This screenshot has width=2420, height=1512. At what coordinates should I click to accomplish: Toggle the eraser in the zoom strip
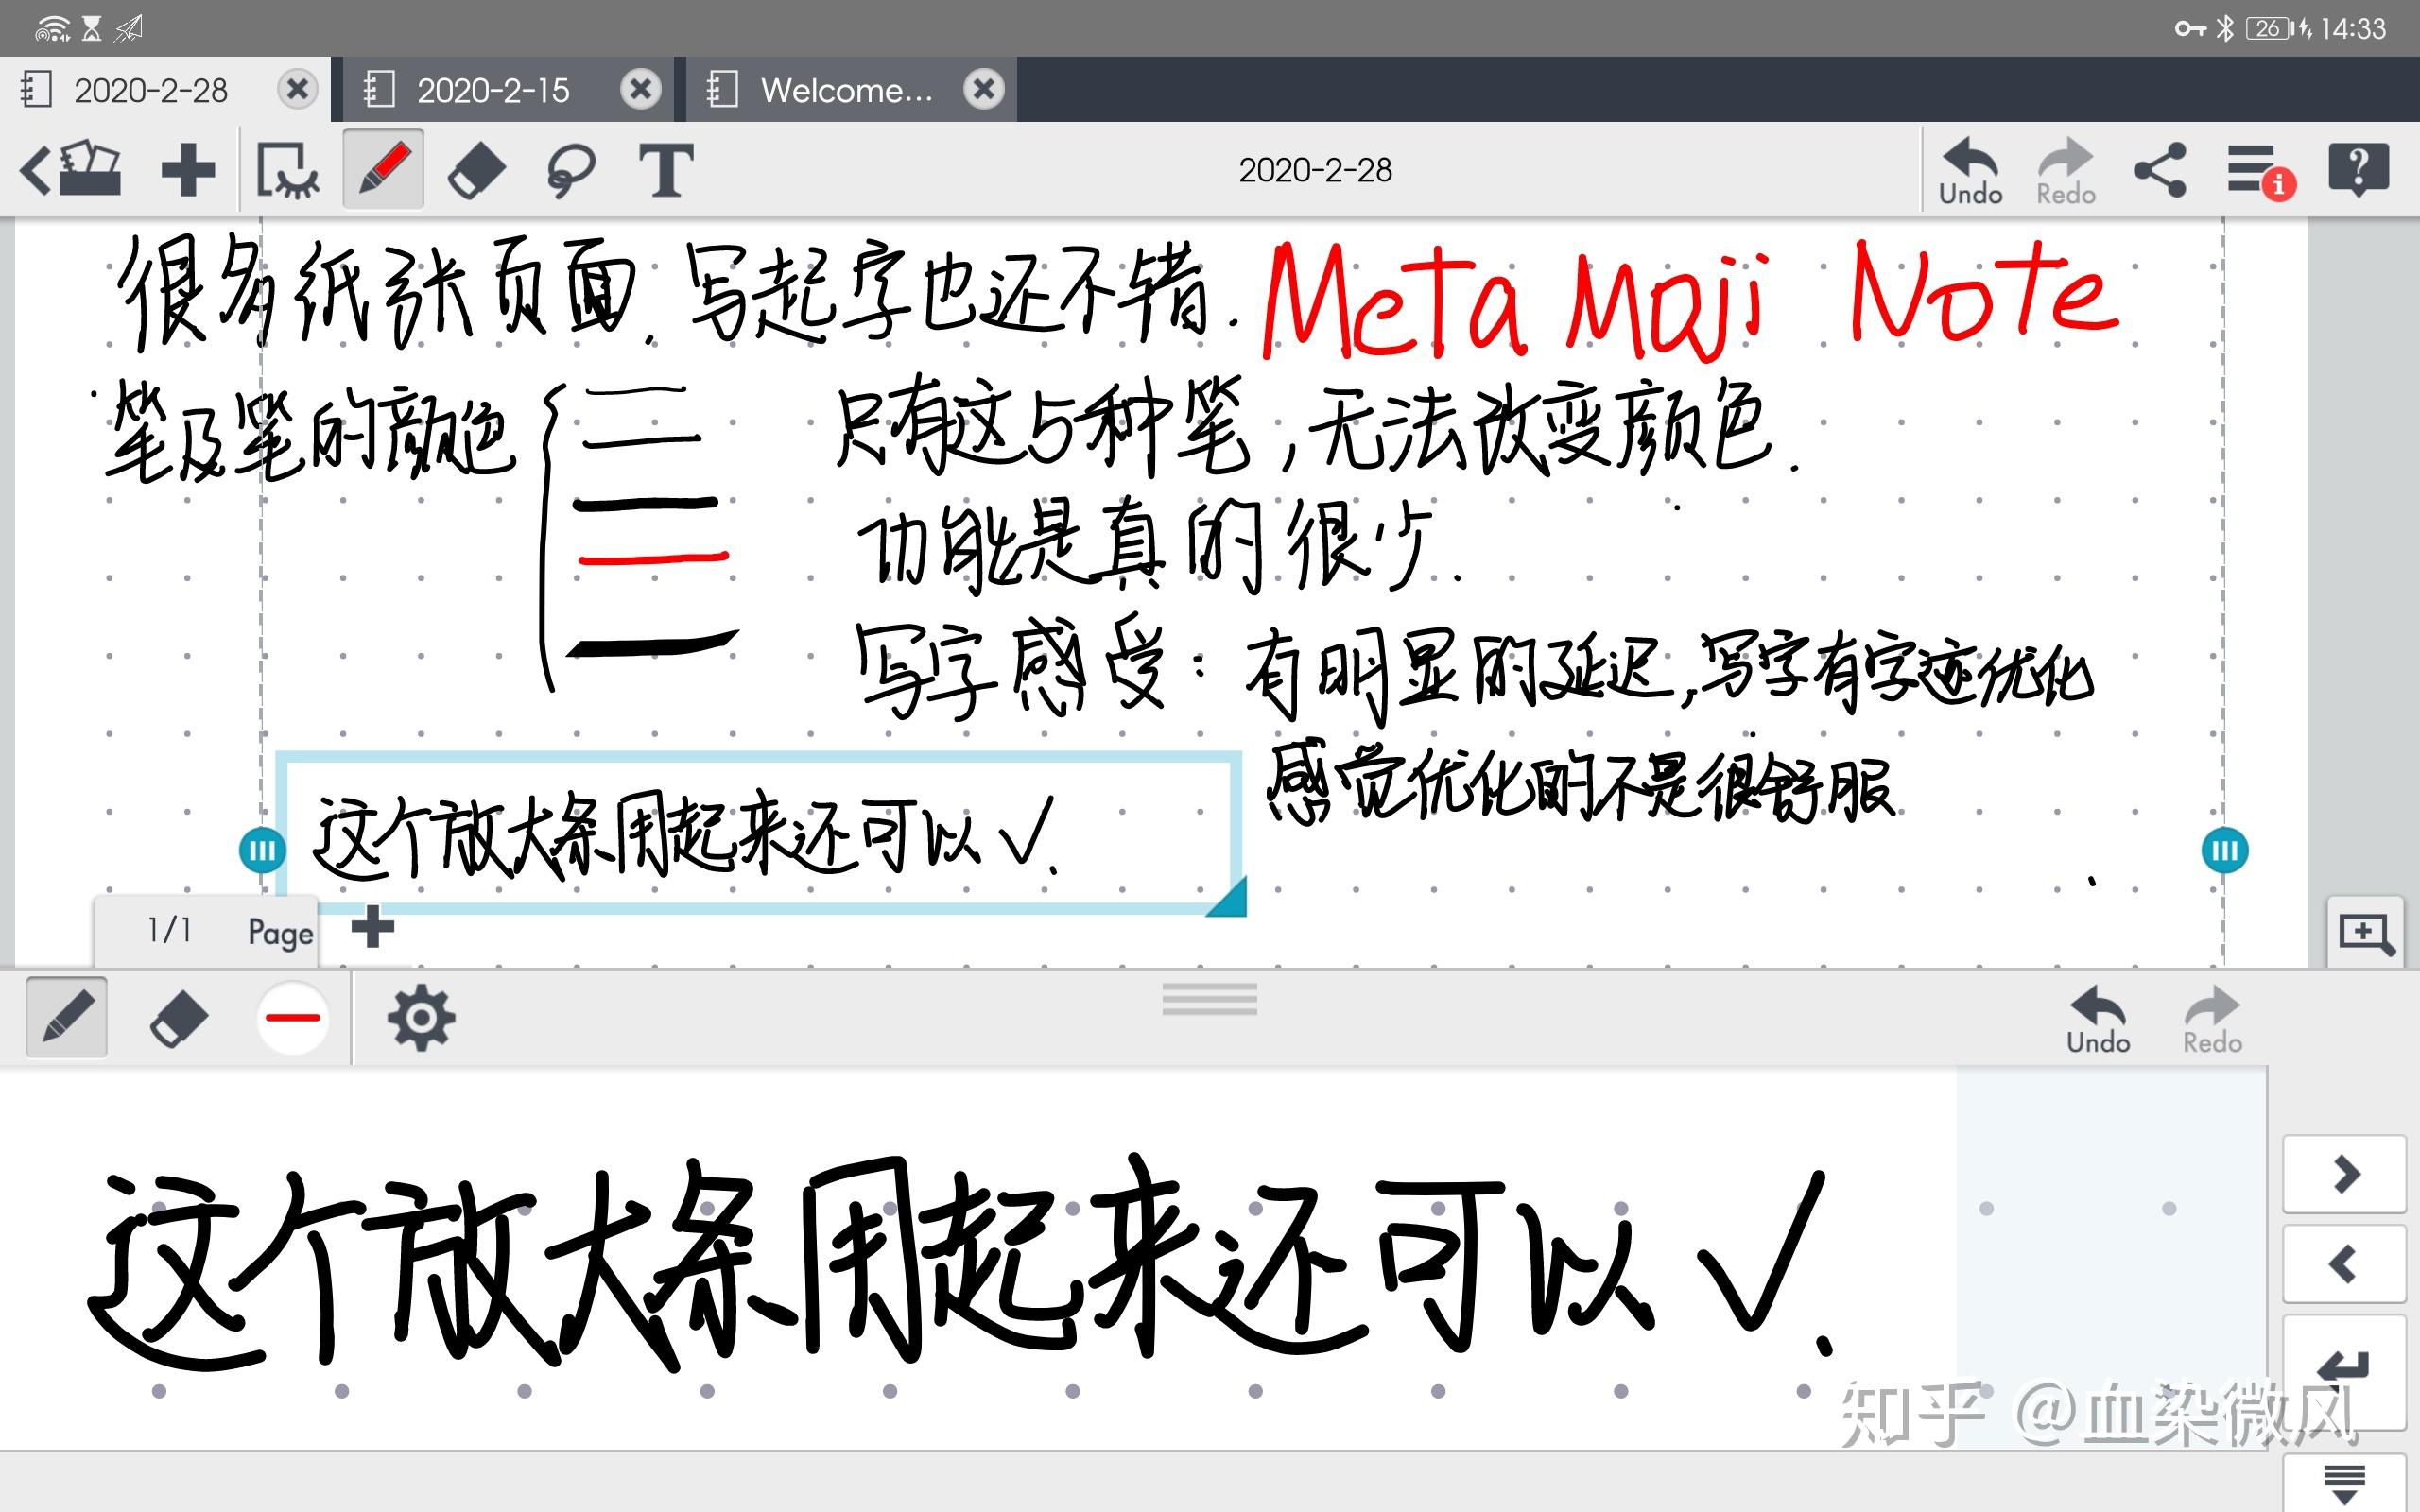(178, 1019)
